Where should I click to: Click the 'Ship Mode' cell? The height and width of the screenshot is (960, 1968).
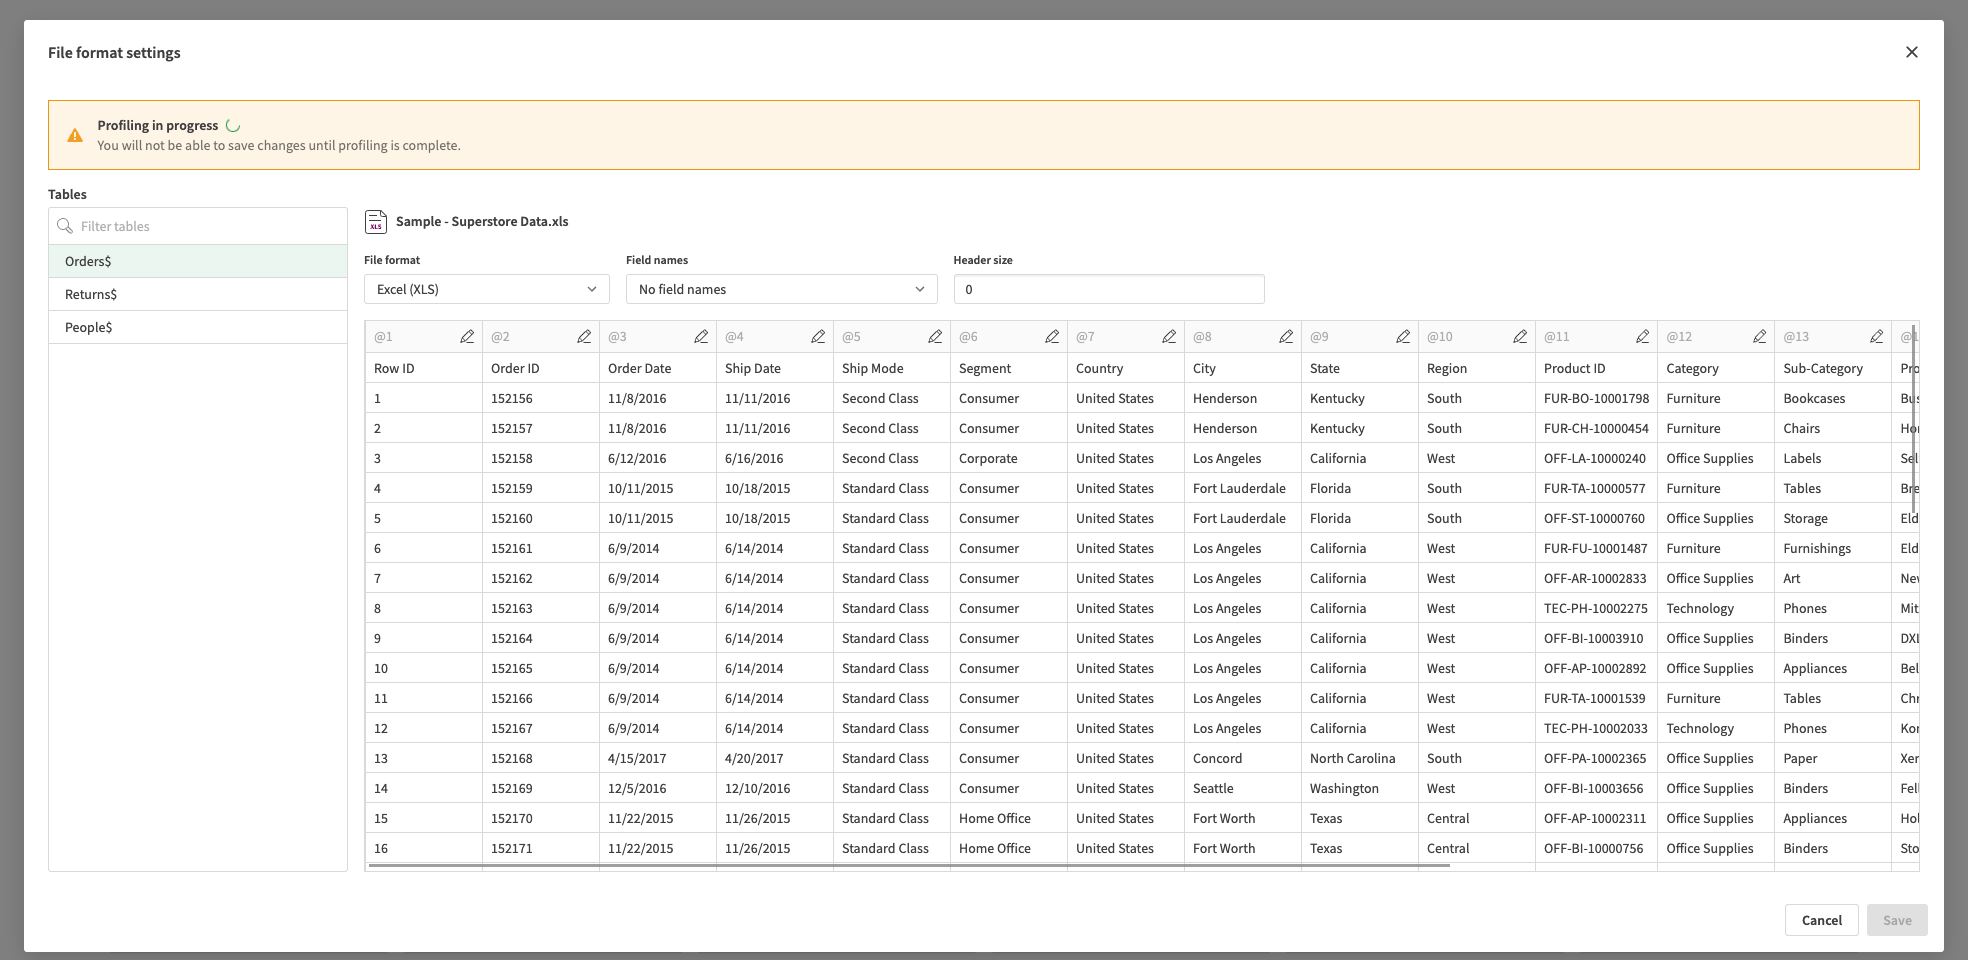point(891,368)
